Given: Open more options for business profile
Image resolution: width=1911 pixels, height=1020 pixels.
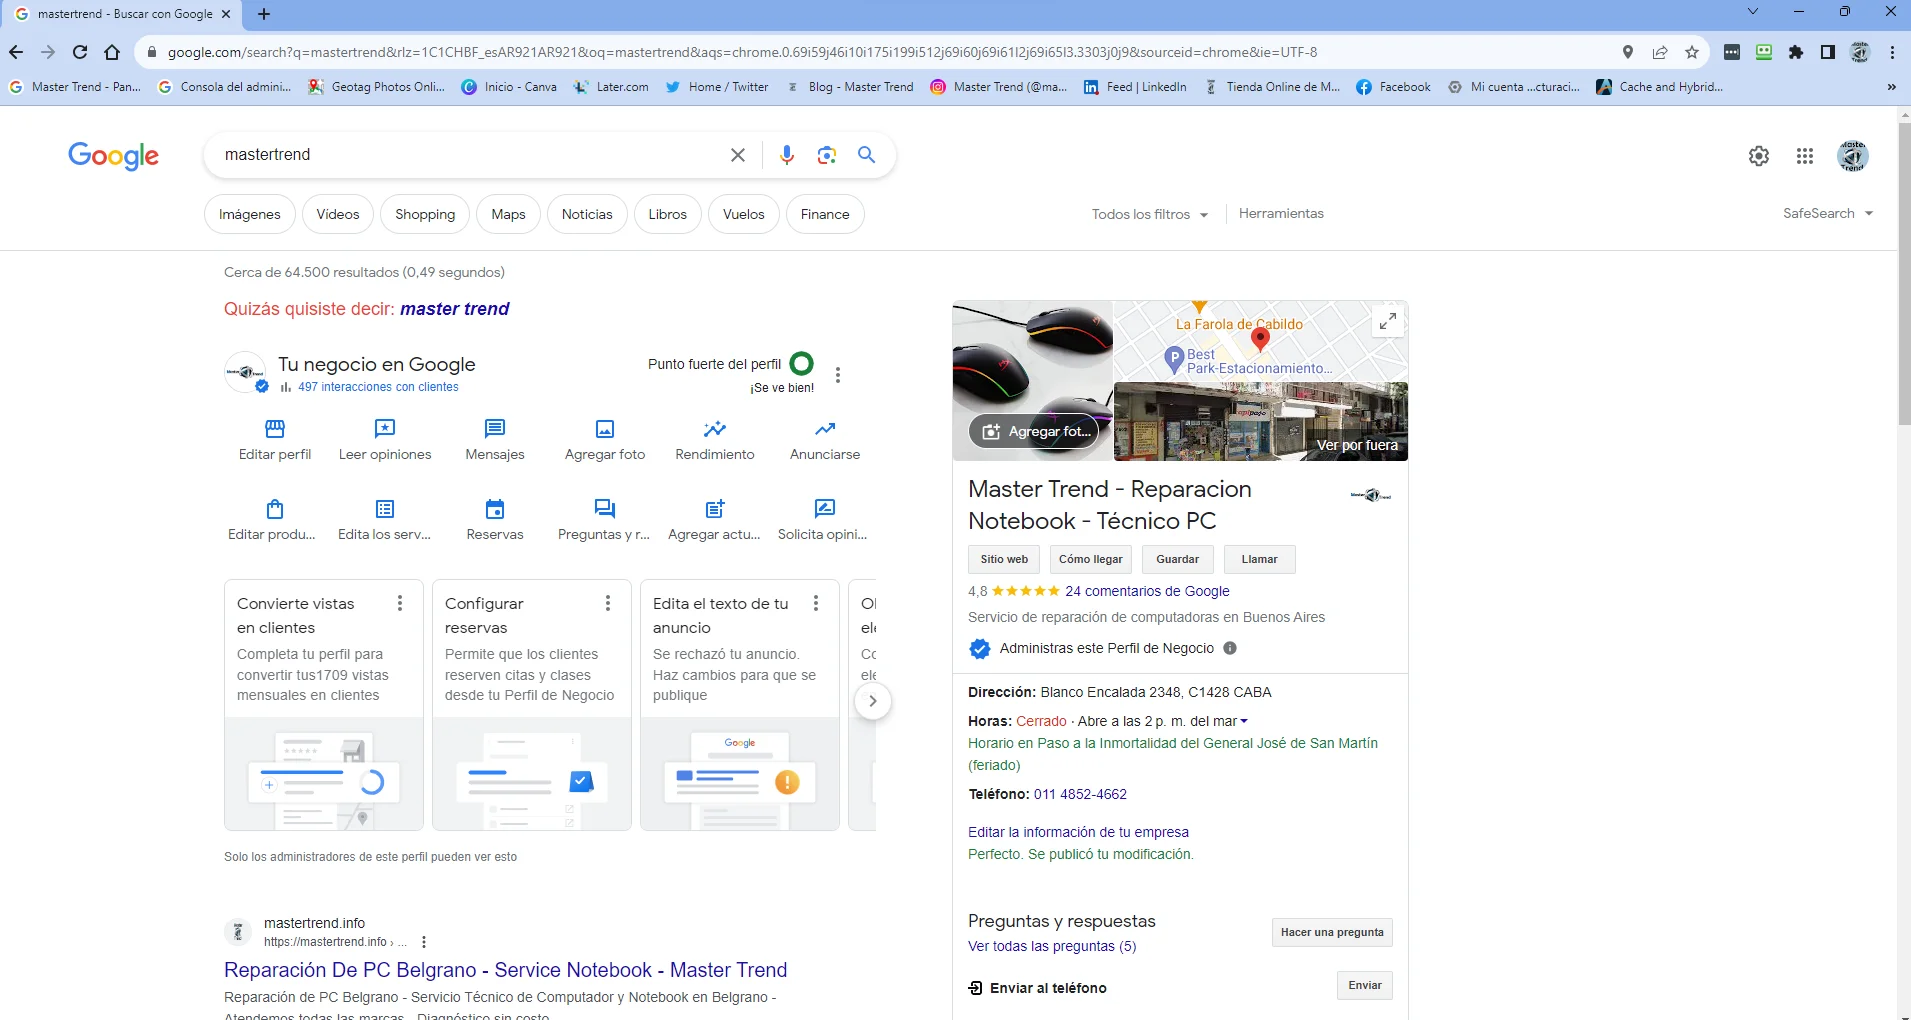Looking at the screenshot, I should pyautogui.click(x=838, y=375).
